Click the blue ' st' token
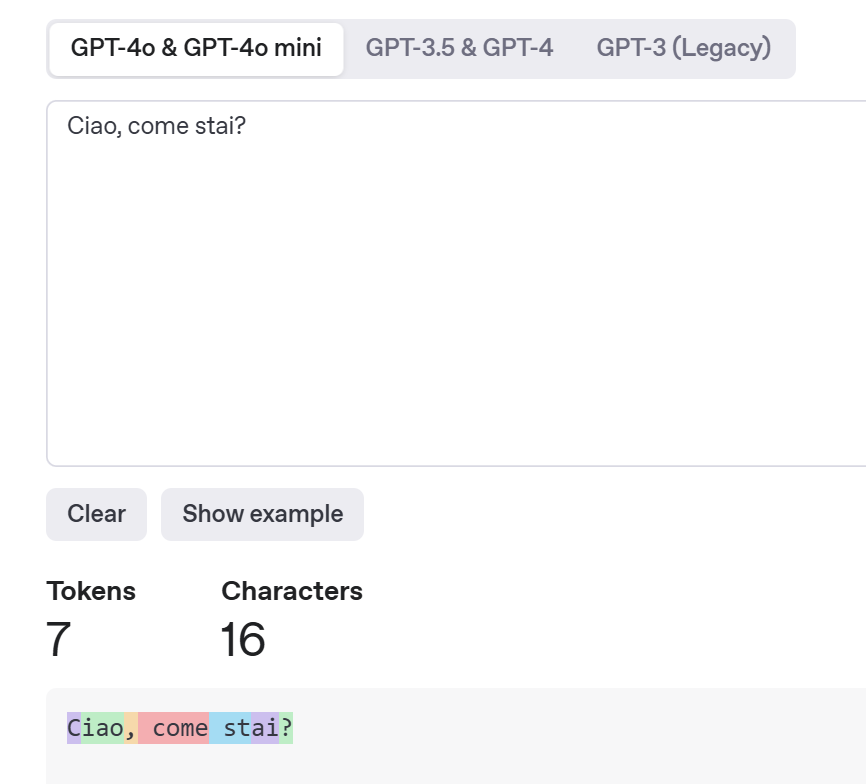 pos(230,728)
